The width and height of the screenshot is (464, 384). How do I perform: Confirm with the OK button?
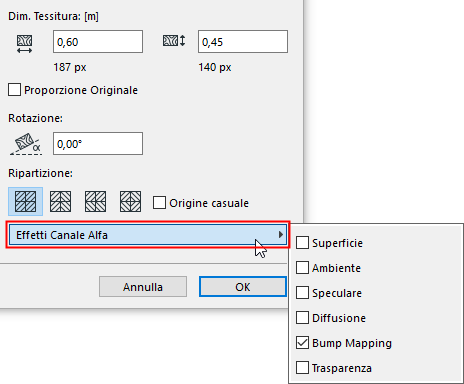(x=243, y=287)
